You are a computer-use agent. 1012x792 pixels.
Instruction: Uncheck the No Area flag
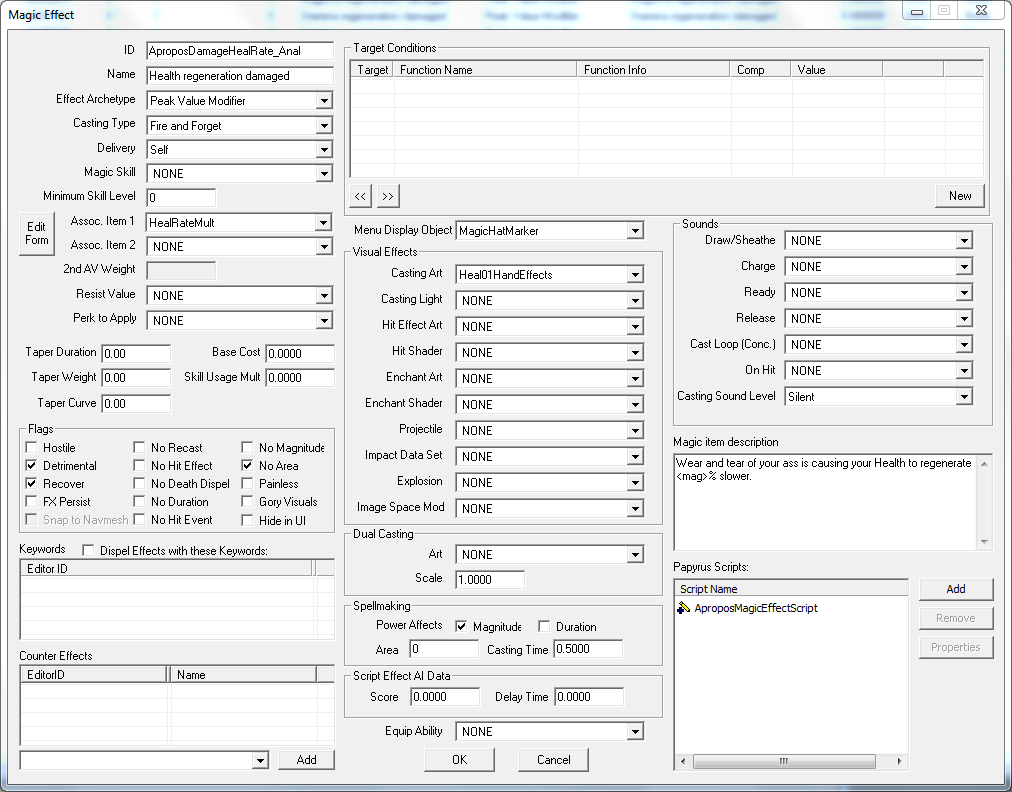pos(247,465)
